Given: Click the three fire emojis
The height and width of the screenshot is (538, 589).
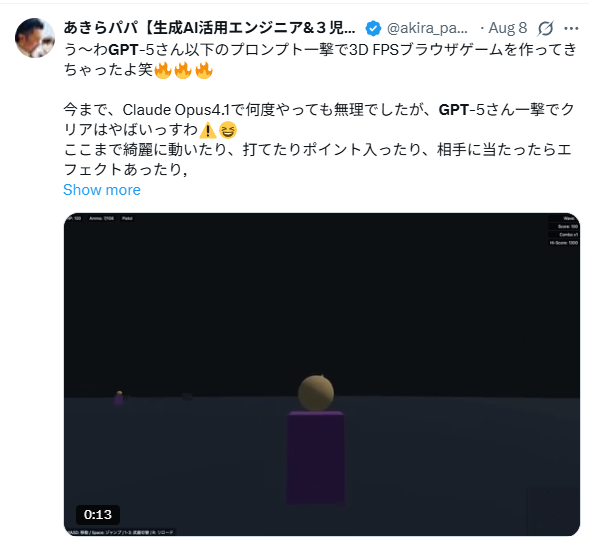Looking at the screenshot, I should click(183, 70).
